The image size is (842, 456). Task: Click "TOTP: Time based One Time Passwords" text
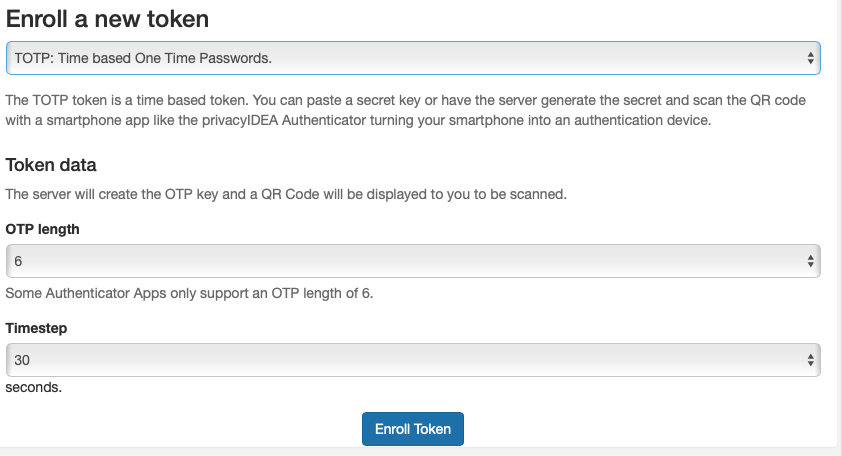tap(143, 58)
